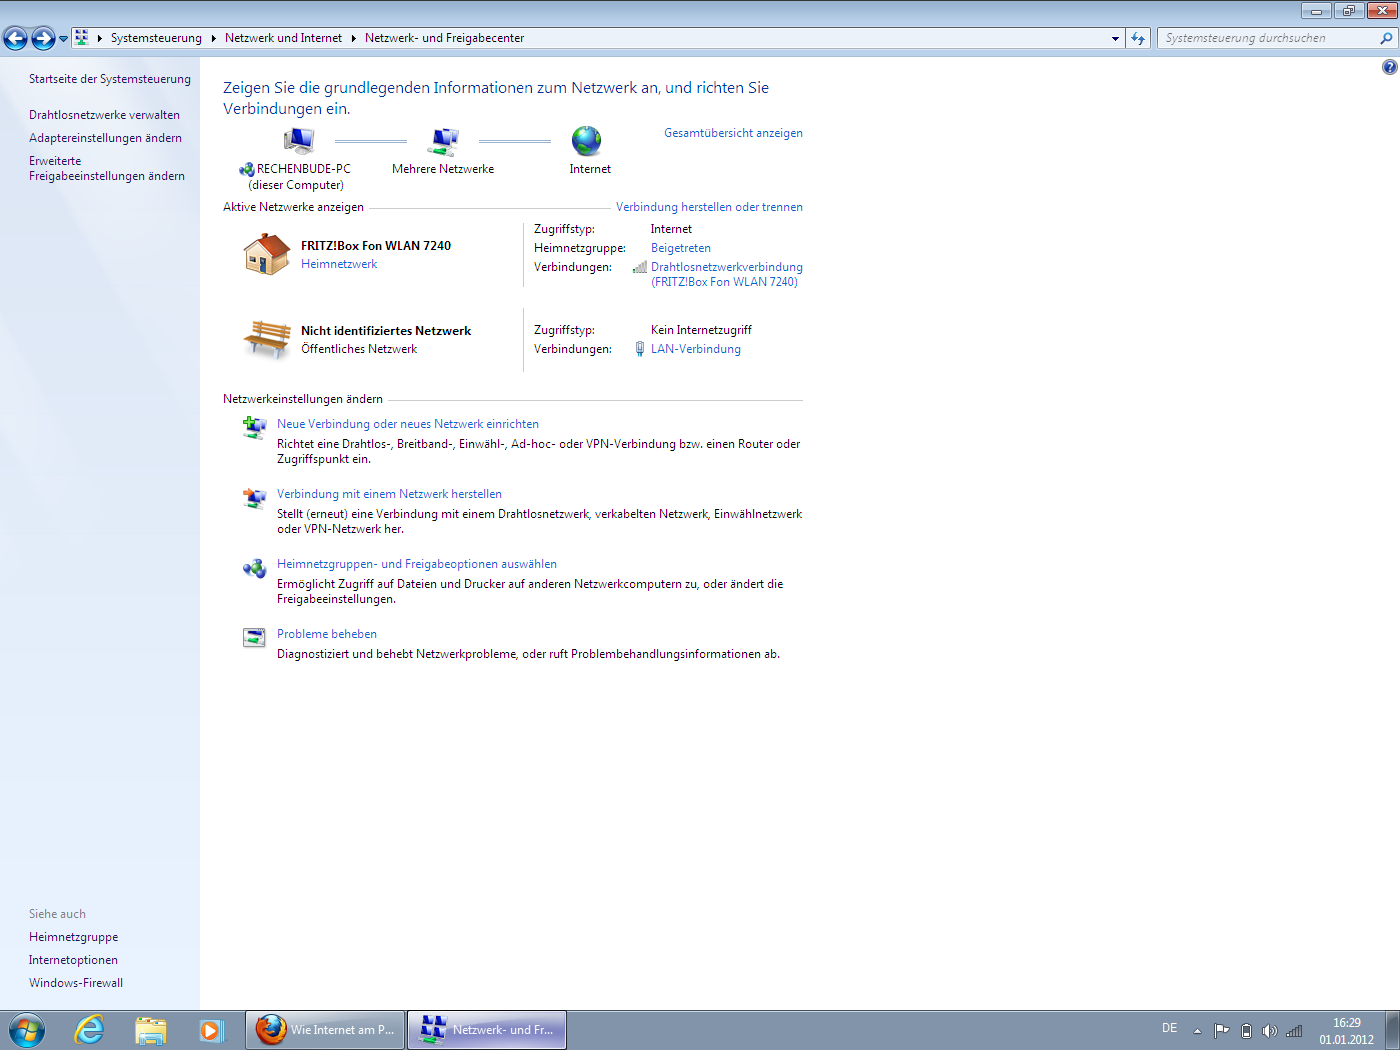Expand the address bar history dropdown

point(1115,38)
